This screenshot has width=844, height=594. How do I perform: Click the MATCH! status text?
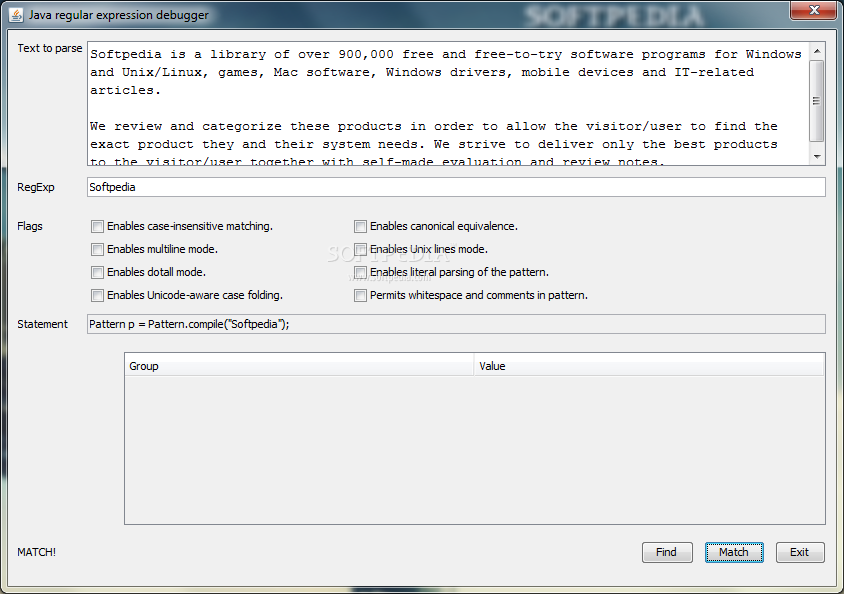click(37, 553)
